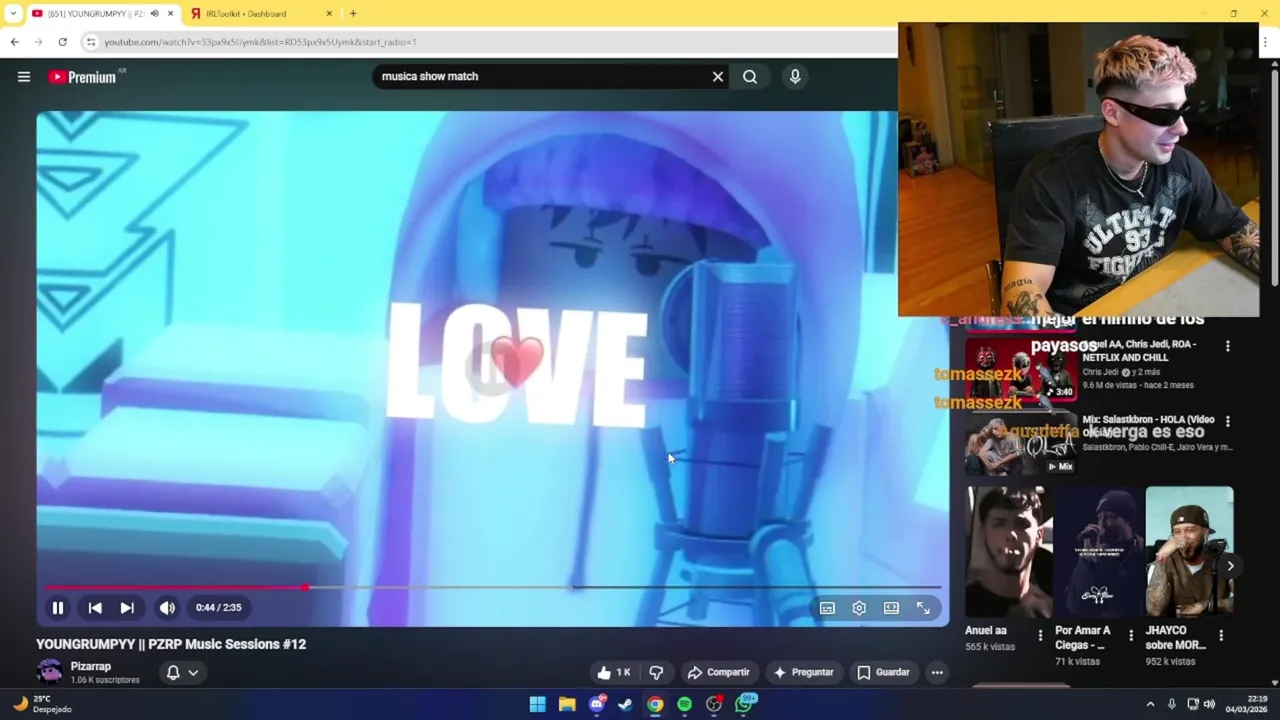Open Mix: Salastkbron HOLA thumbnail
The width and height of the screenshot is (1280, 720).
point(1021,444)
